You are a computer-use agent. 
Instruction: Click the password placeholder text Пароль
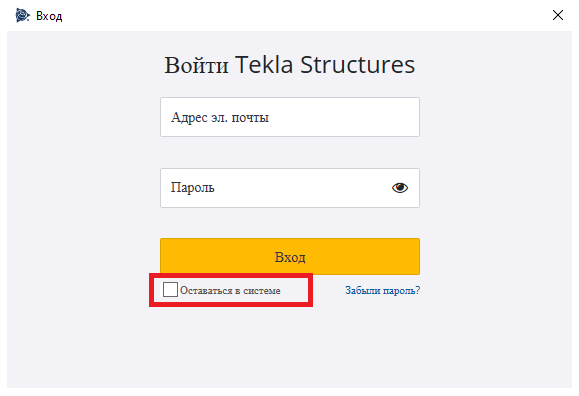(192, 188)
